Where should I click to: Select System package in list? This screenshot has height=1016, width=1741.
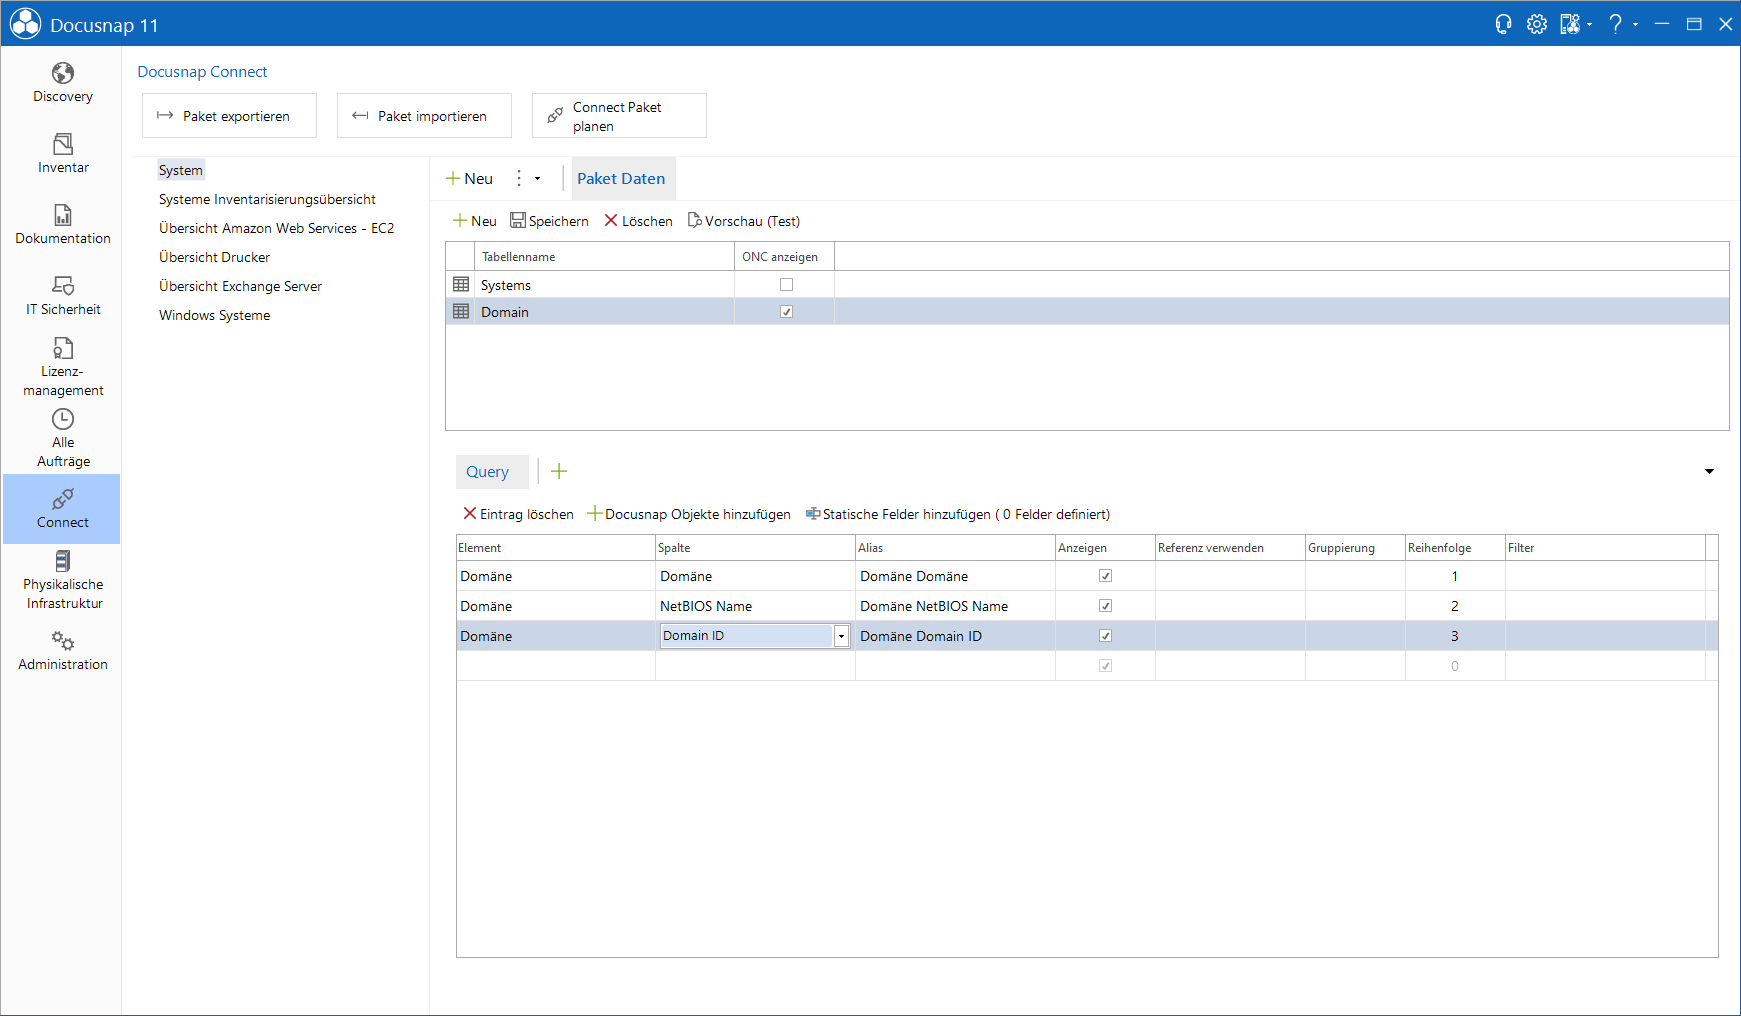pyautogui.click(x=181, y=171)
